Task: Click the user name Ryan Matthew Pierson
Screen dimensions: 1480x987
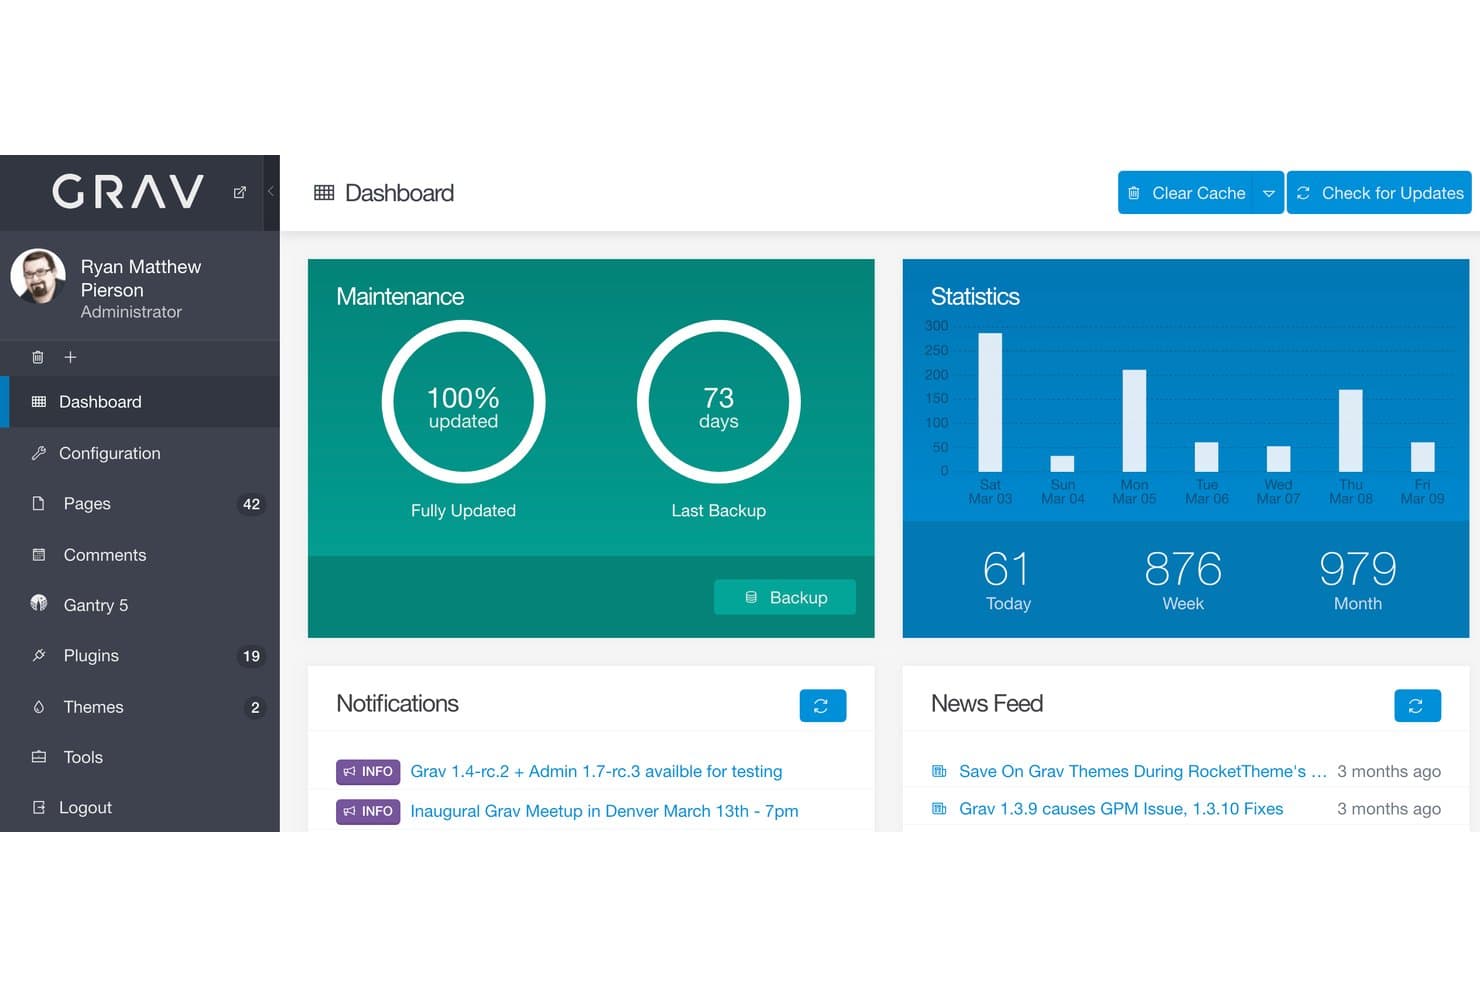Action: (x=141, y=278)
